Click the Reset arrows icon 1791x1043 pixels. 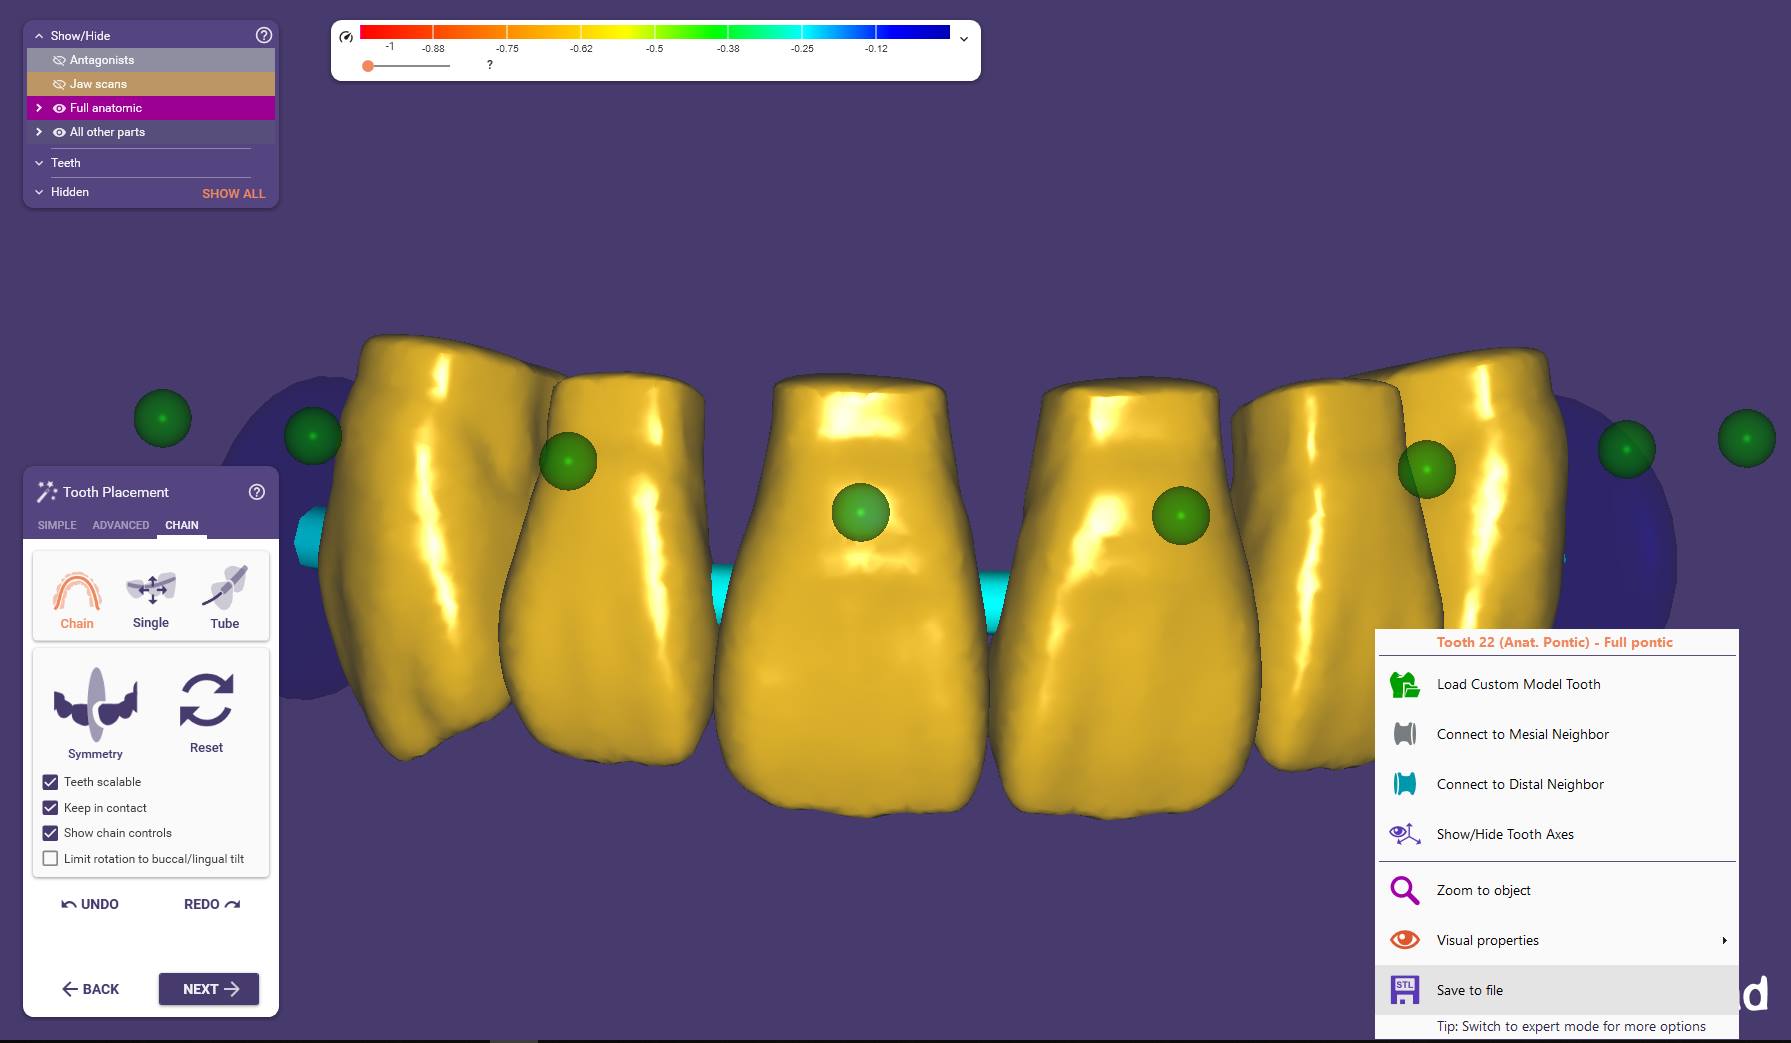pyautogui.click(x=206, y=700)
